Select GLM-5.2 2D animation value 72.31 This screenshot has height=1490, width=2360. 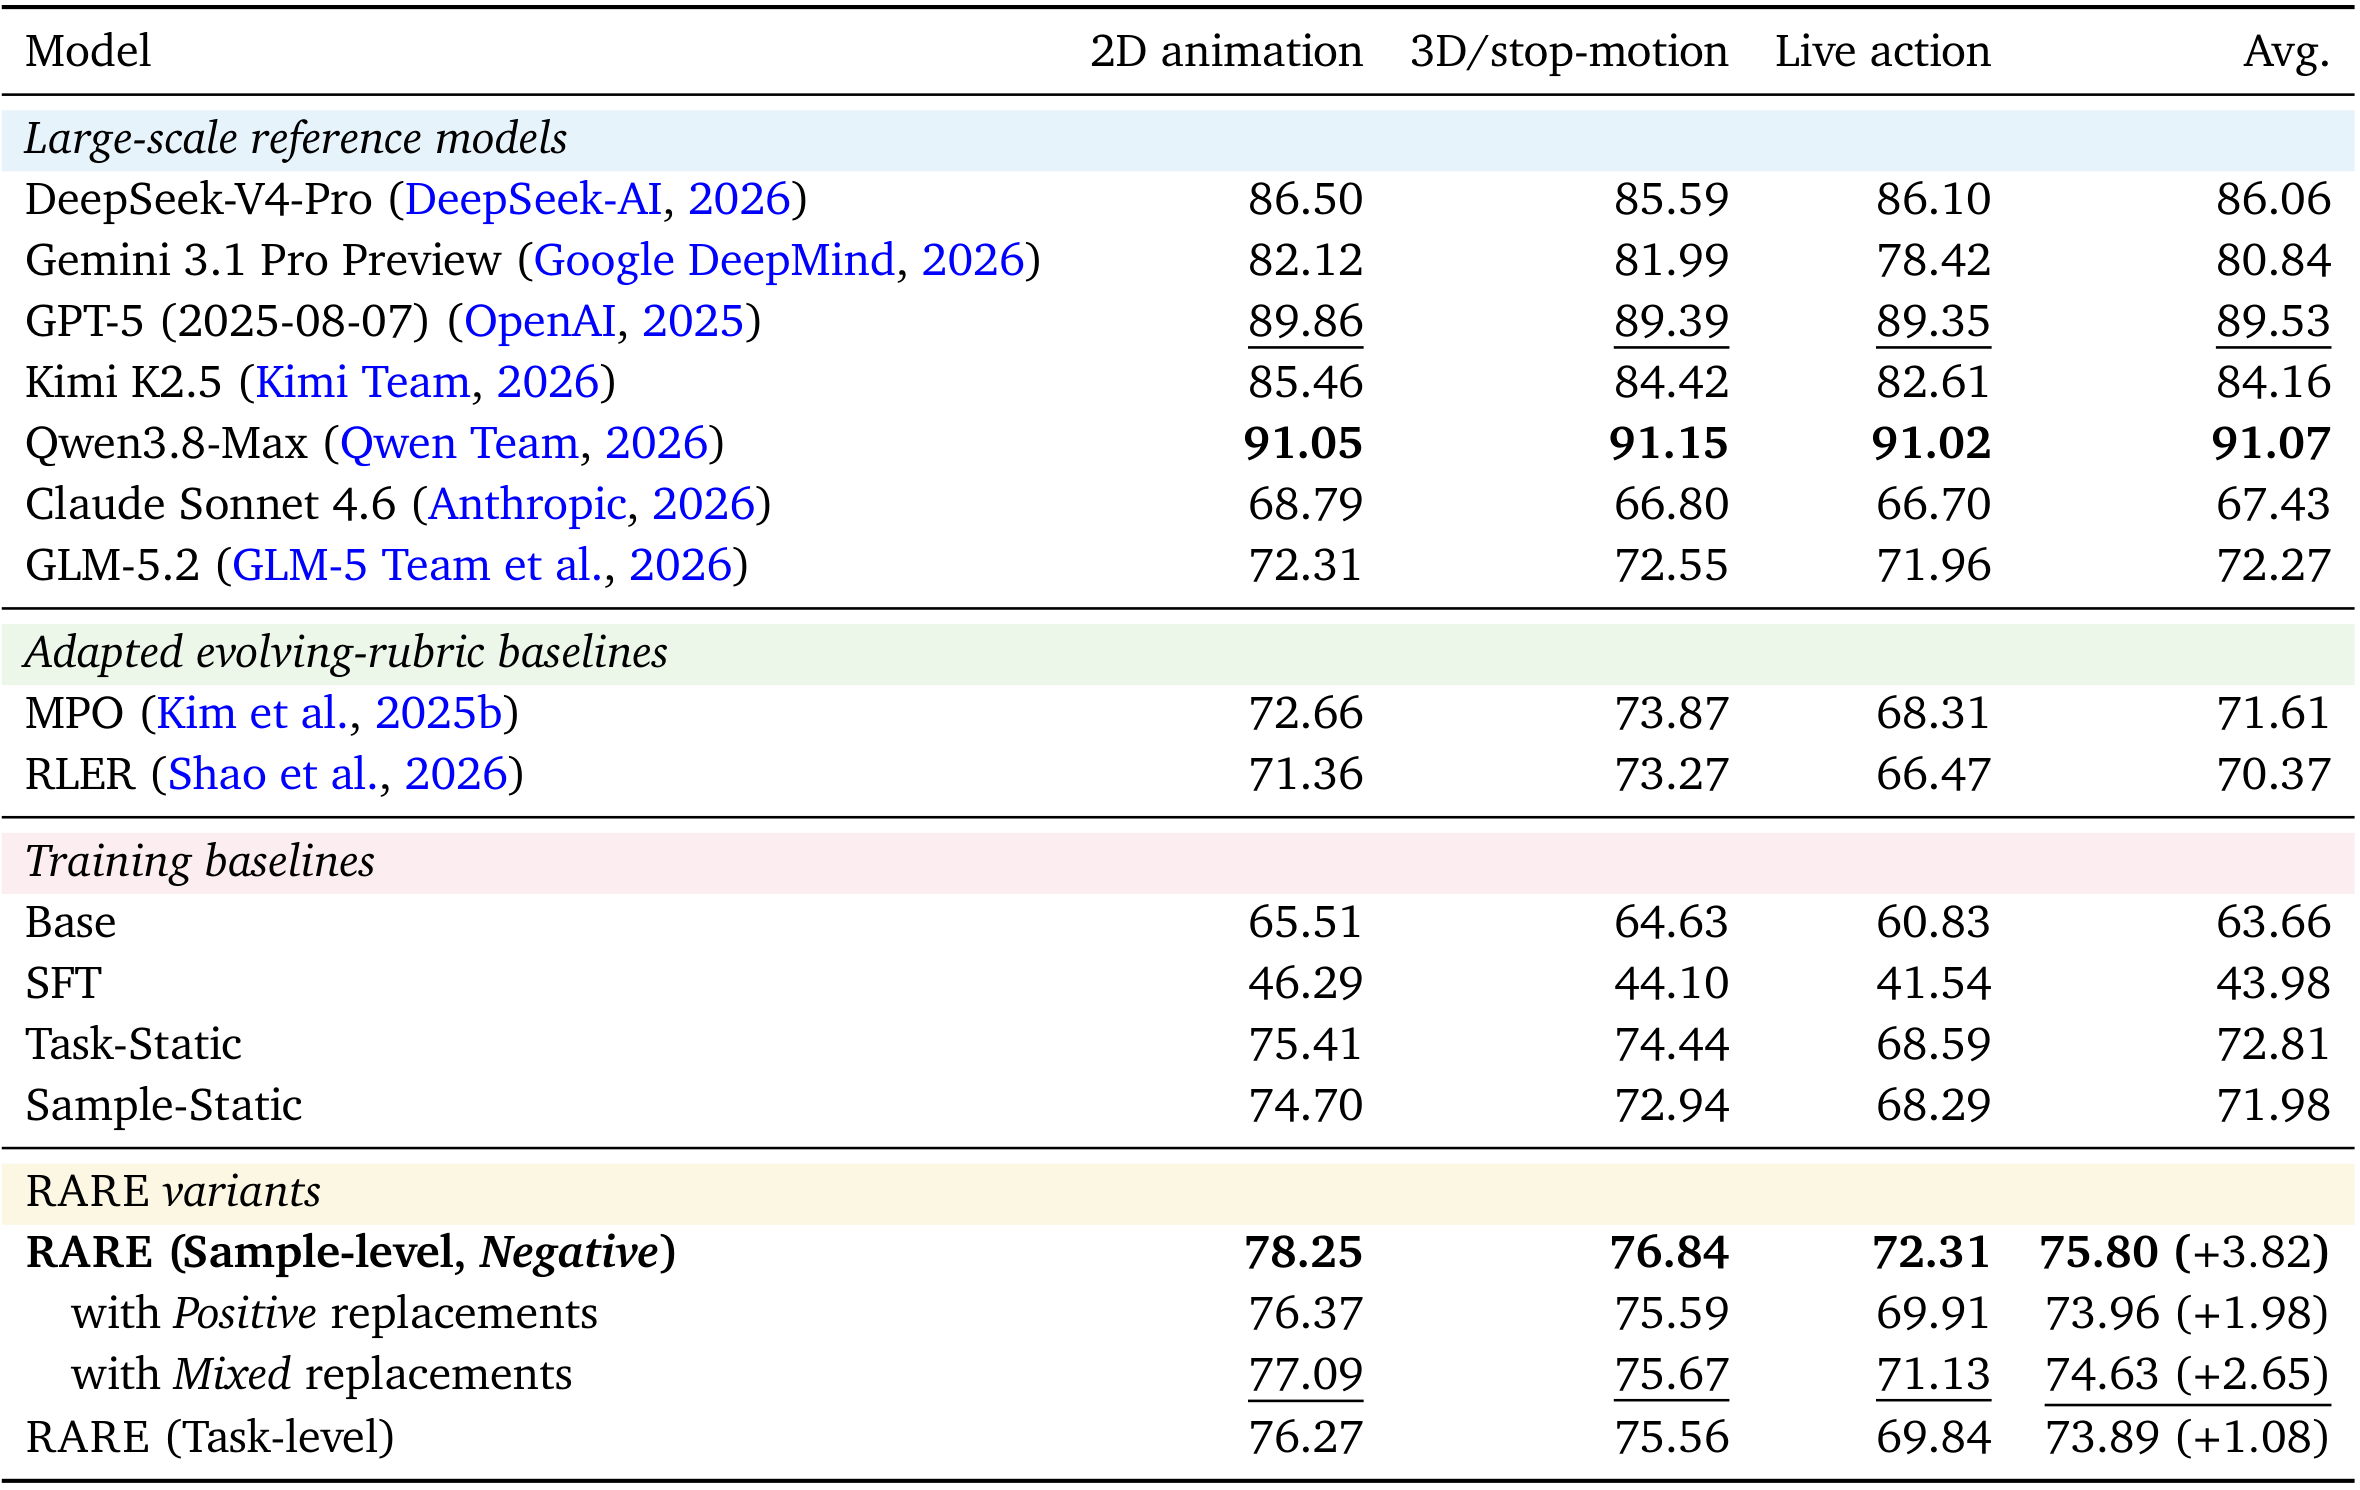point(1305,566)
